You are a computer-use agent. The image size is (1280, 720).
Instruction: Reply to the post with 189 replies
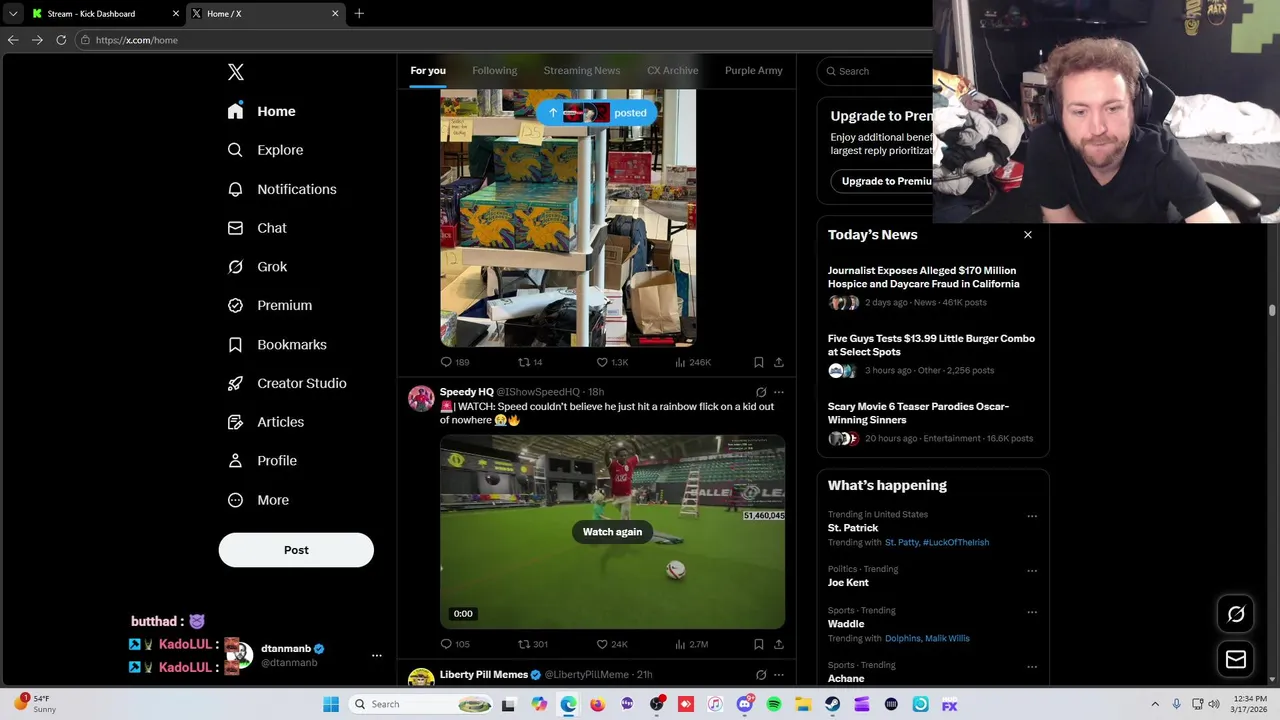pos(455,362)
